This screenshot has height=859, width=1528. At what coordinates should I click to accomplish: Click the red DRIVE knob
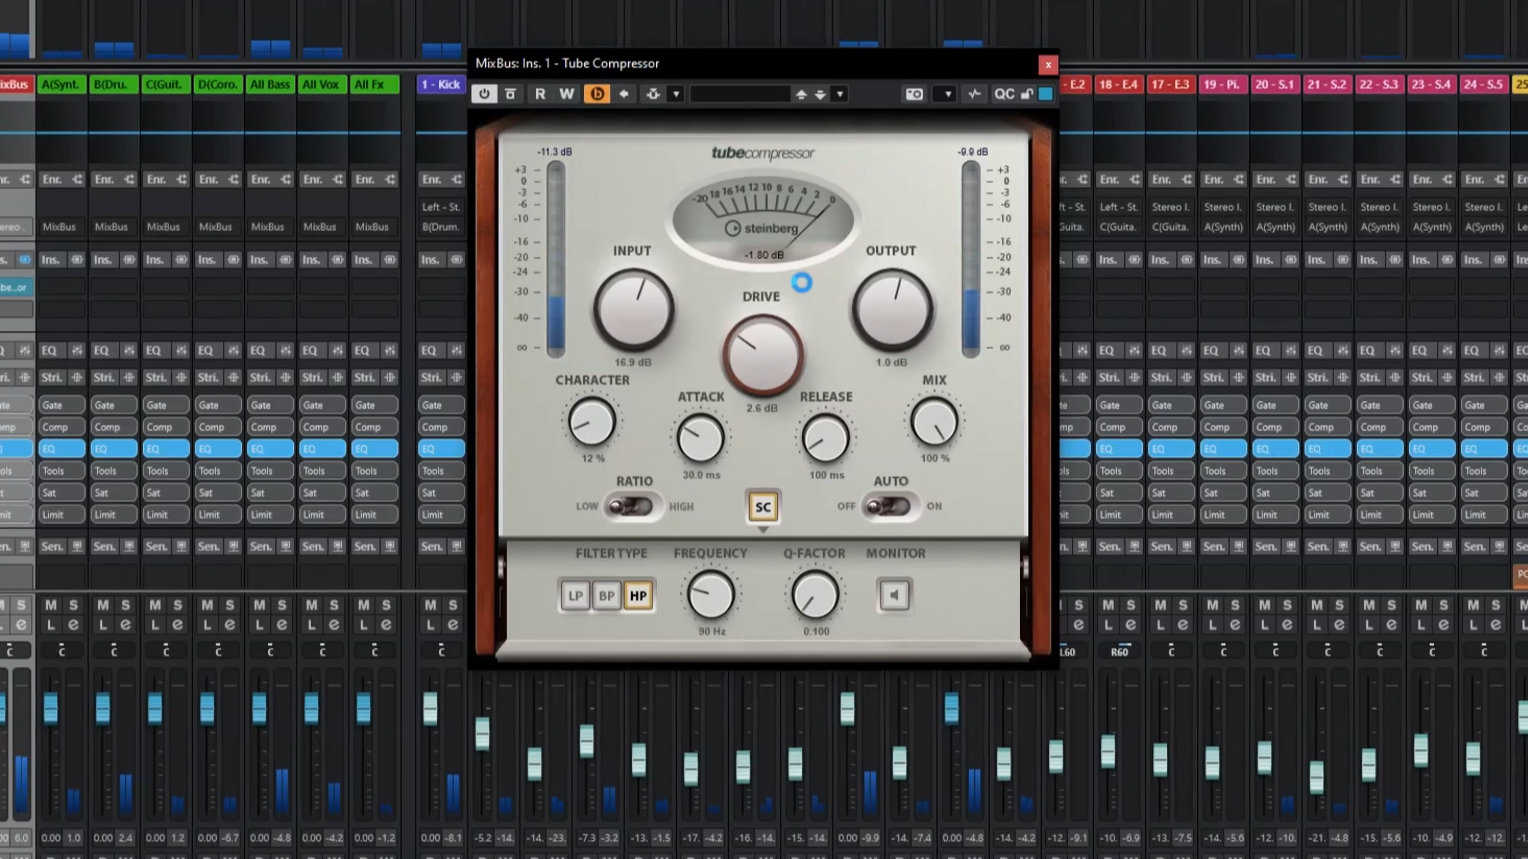point(762,355)
